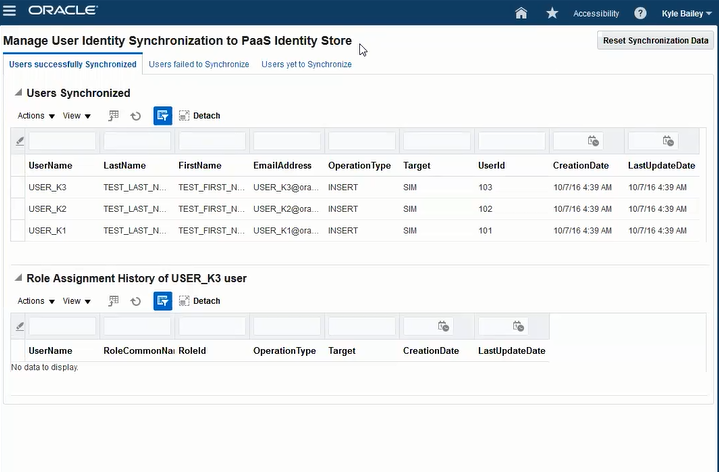Screen dimensions: 719x472
Task: Sort by RoleId column header
Action: click(x=192, y=351)
